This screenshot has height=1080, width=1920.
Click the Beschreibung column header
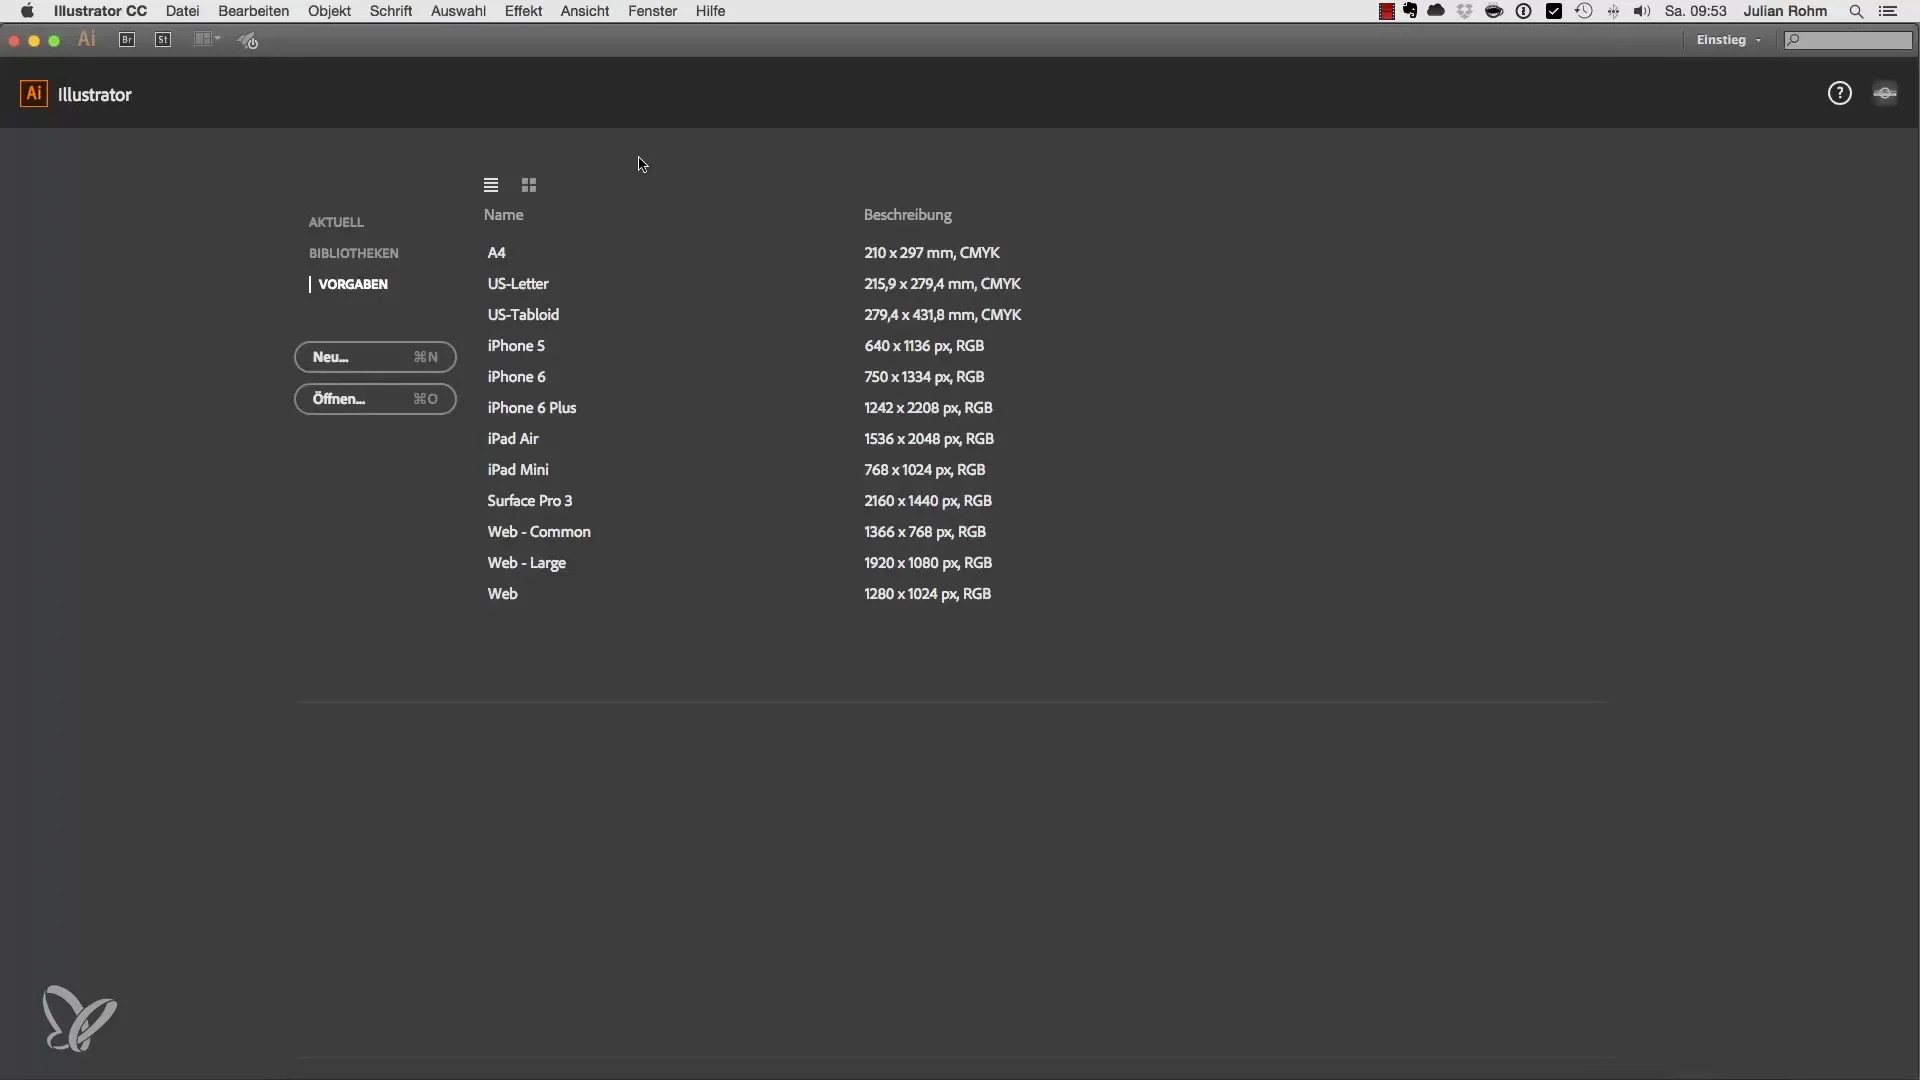coord(908,215)
